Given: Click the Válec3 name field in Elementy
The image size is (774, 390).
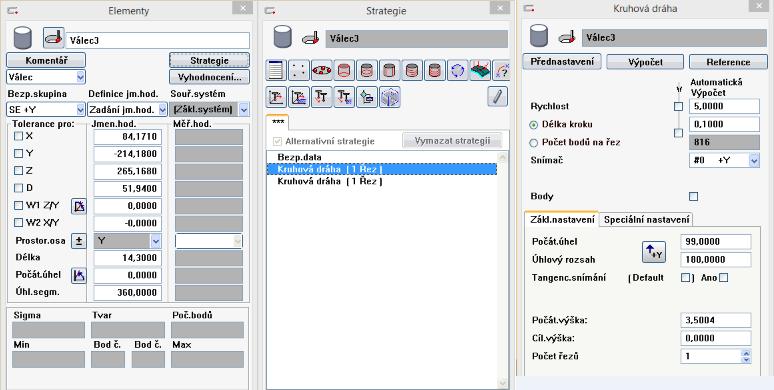Looking at the screenshot, I should [x=158, y=40].
